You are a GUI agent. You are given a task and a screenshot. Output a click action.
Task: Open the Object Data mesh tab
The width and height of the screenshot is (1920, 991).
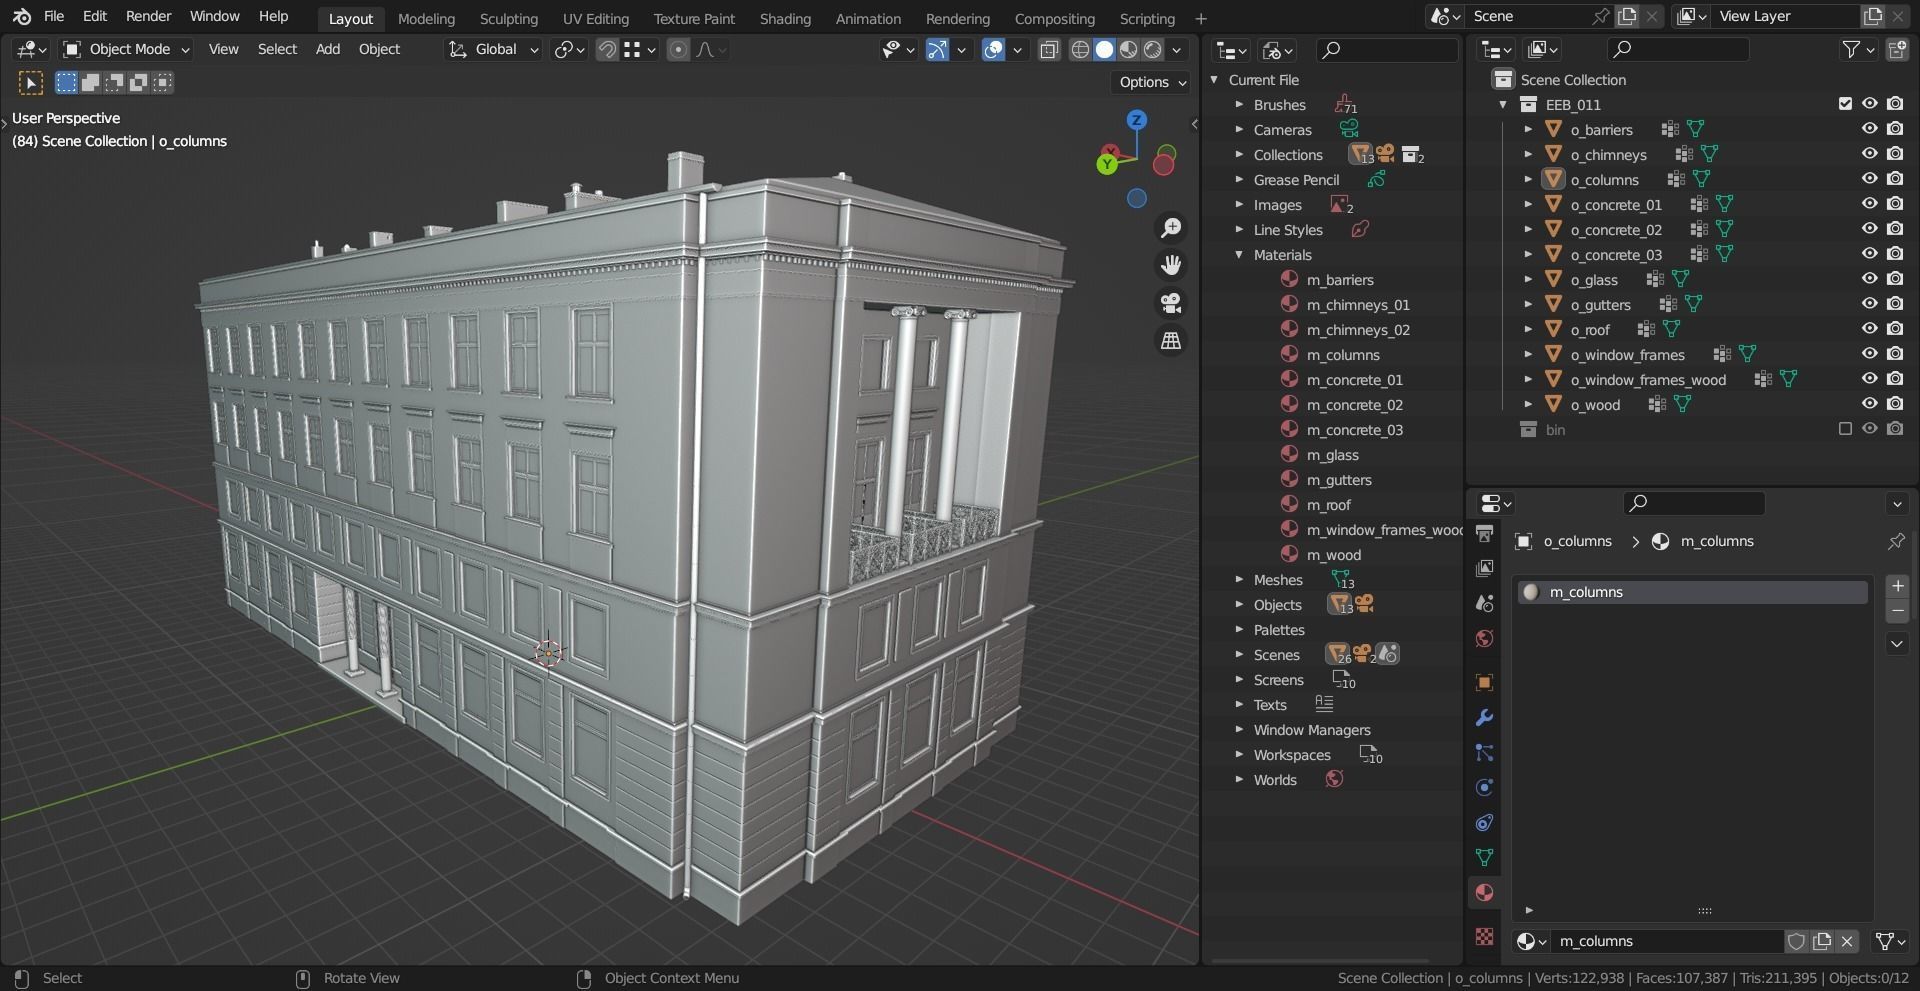1484,858
